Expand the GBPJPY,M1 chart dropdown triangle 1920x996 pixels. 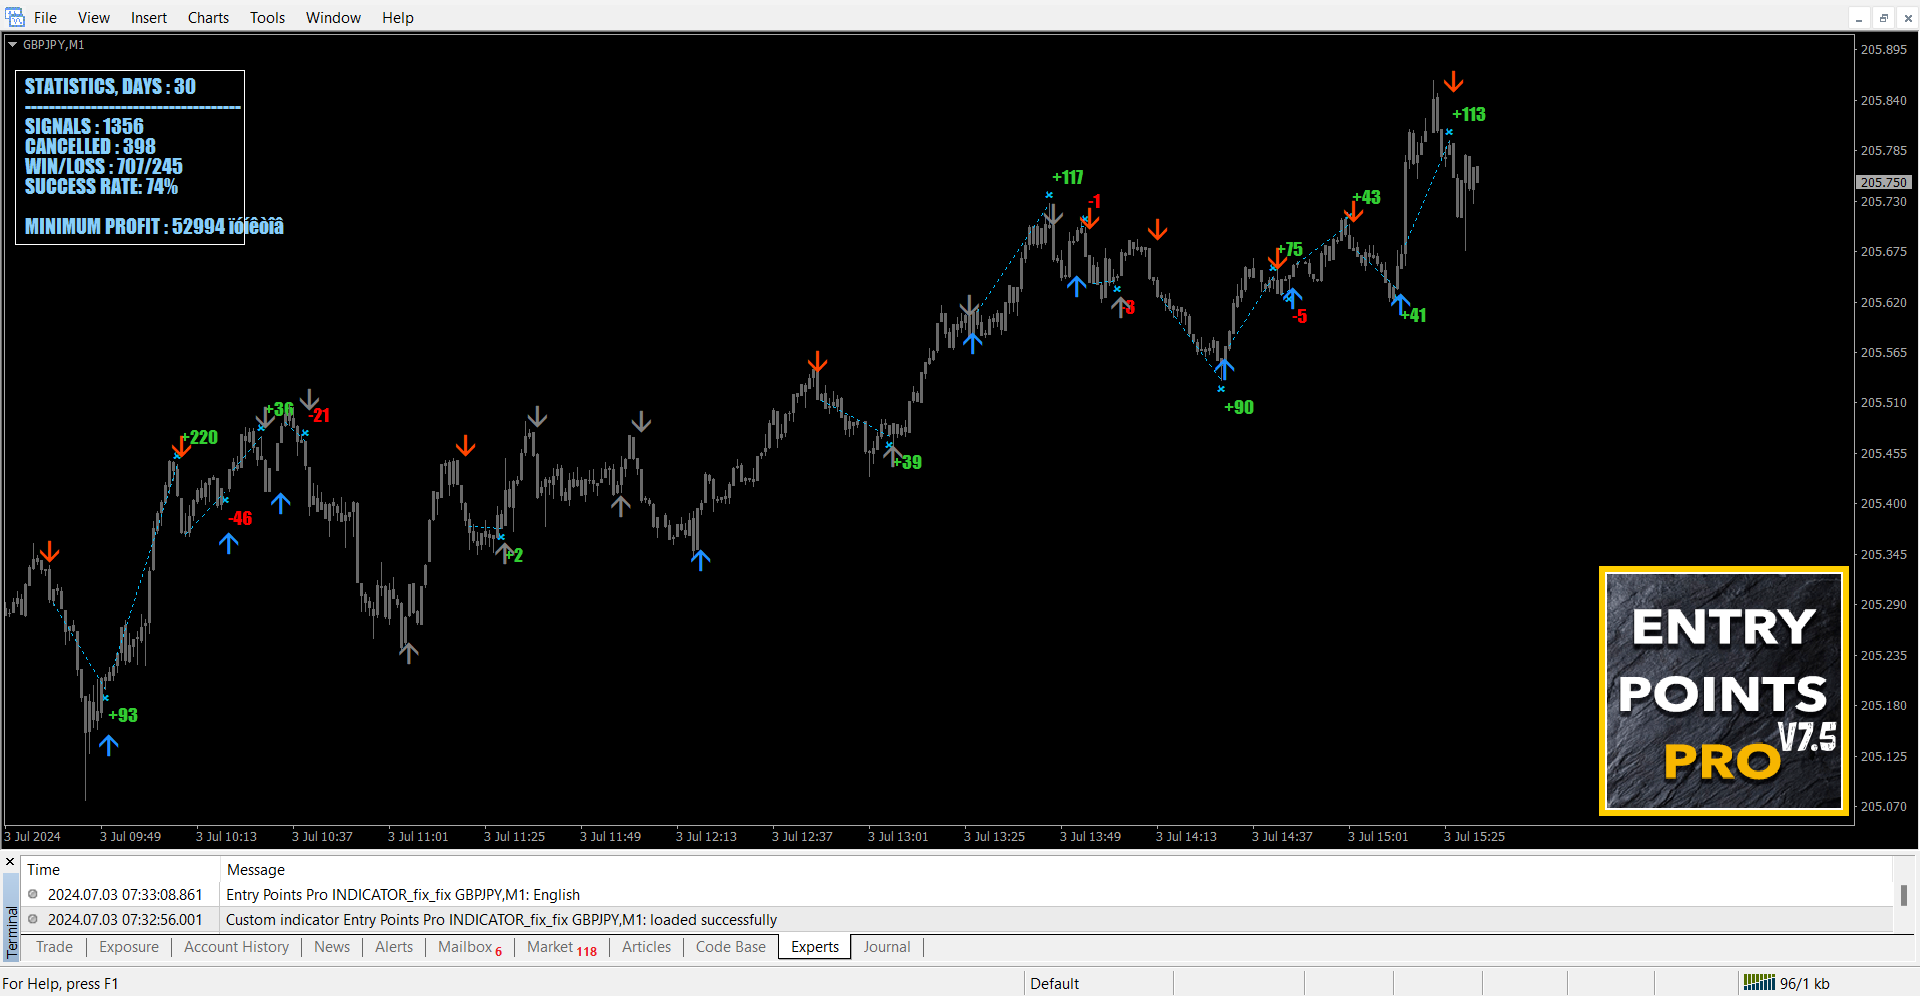(13, 45)
